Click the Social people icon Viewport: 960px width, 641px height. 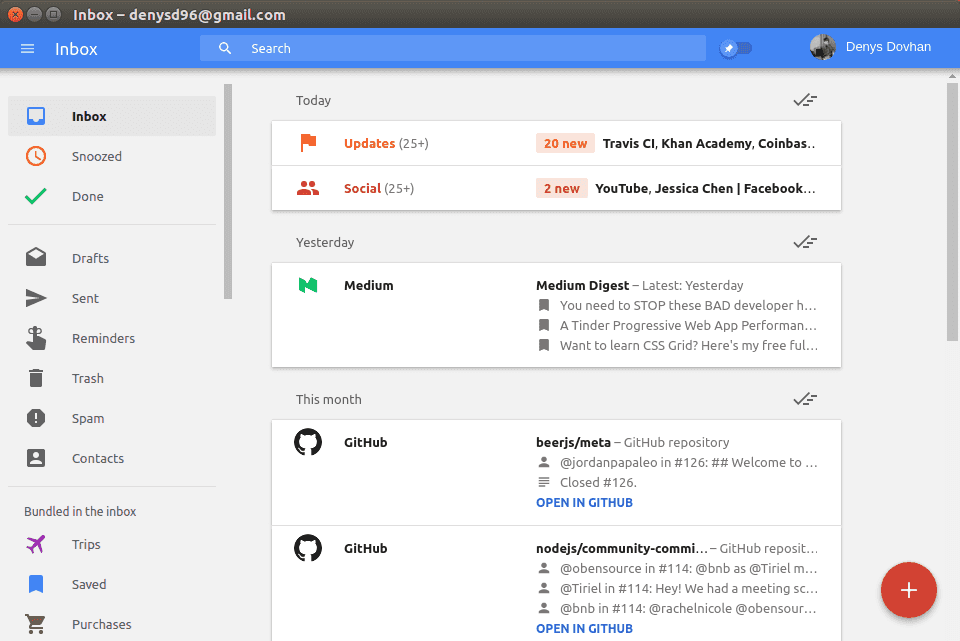tap(308, 188)
